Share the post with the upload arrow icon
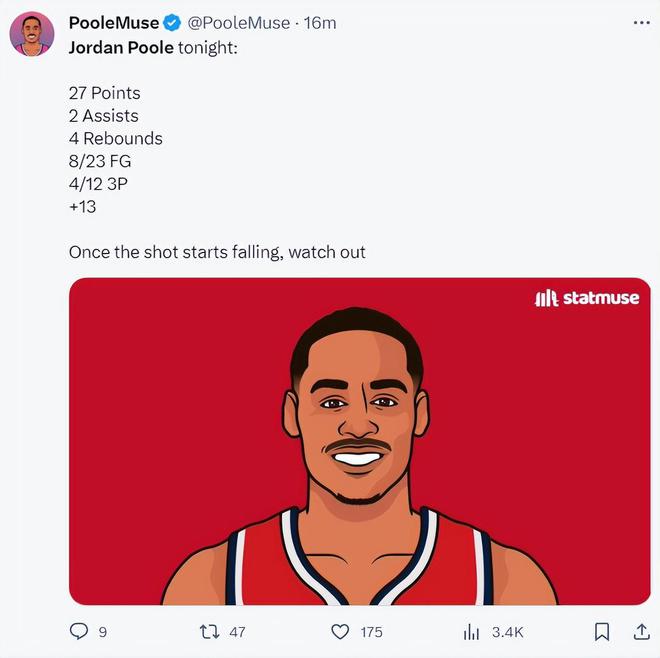The width and height of the screenshot is (660, 658). (642, 631)
